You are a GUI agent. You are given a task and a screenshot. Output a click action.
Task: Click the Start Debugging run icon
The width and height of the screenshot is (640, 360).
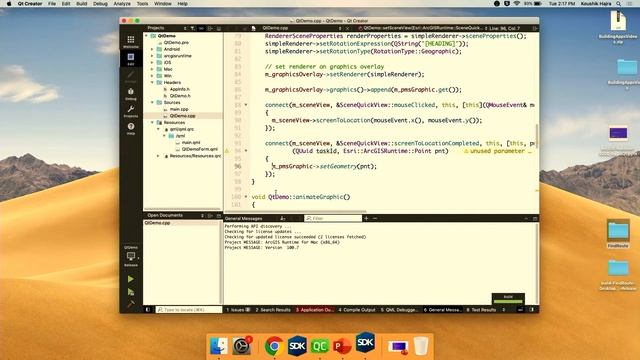[x=131, y=292]
